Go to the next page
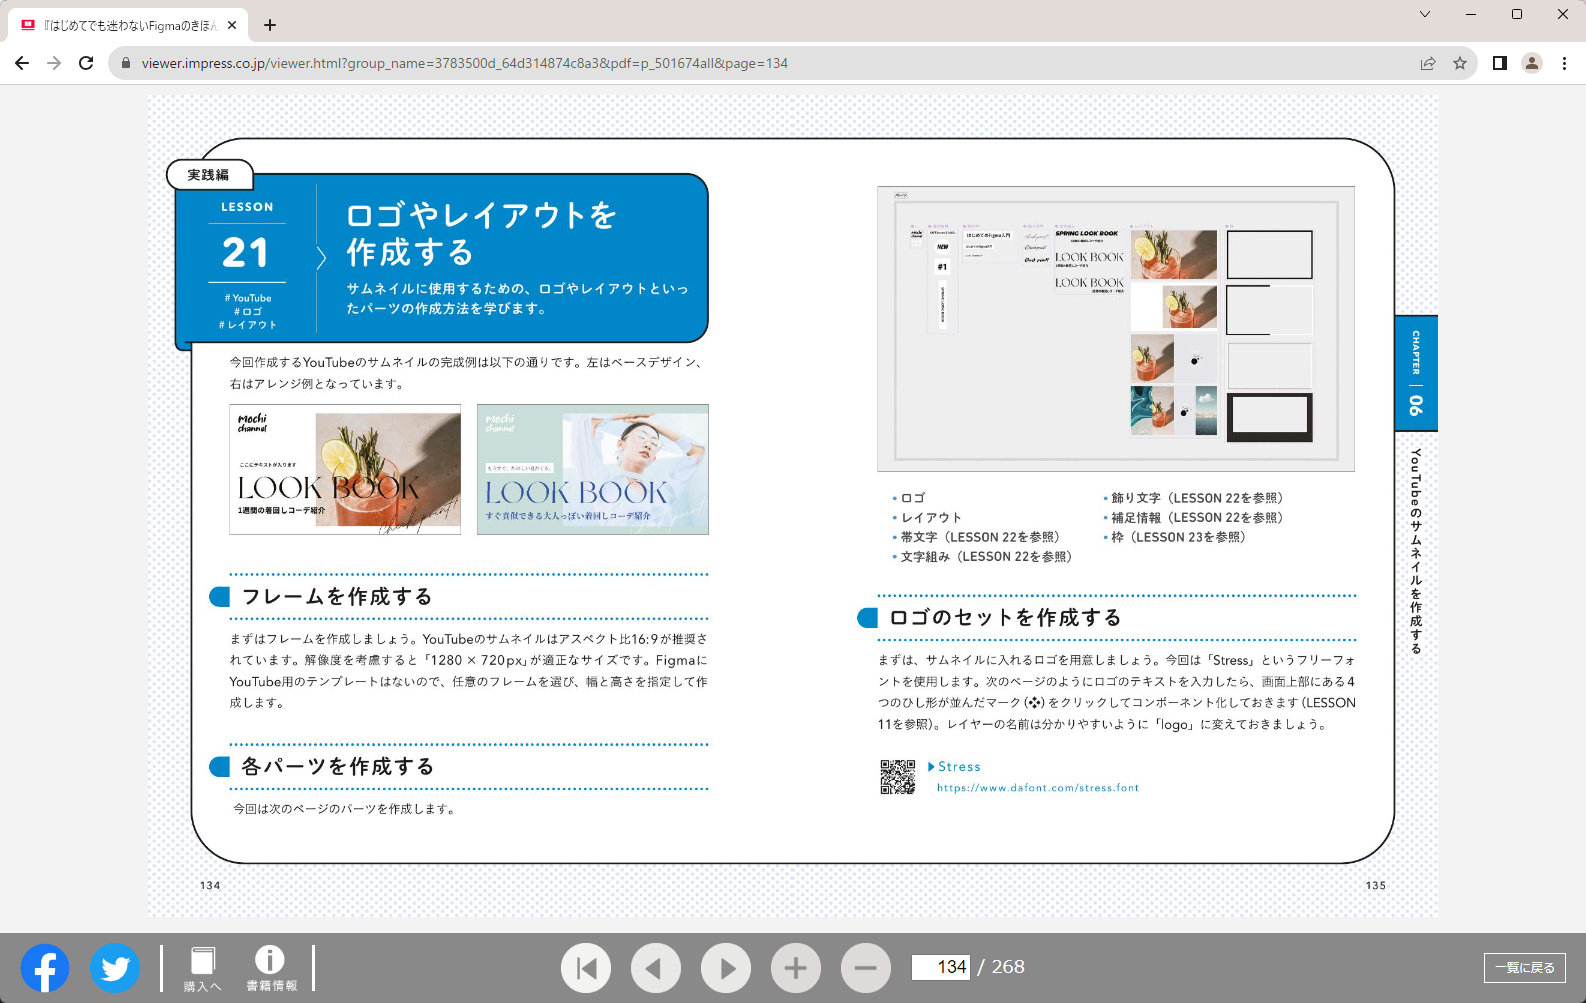Viewport: 1586px width, 1003px height. point(726,968)
